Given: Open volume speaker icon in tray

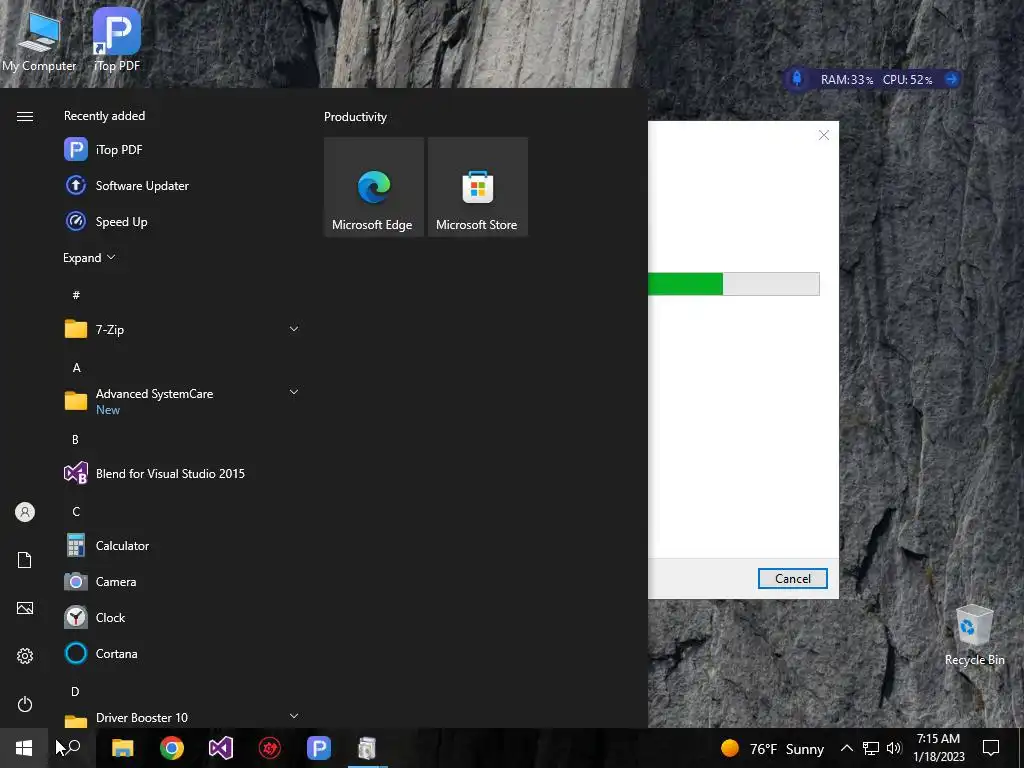Looking at the screenshot, I should (x=895, y=748).
